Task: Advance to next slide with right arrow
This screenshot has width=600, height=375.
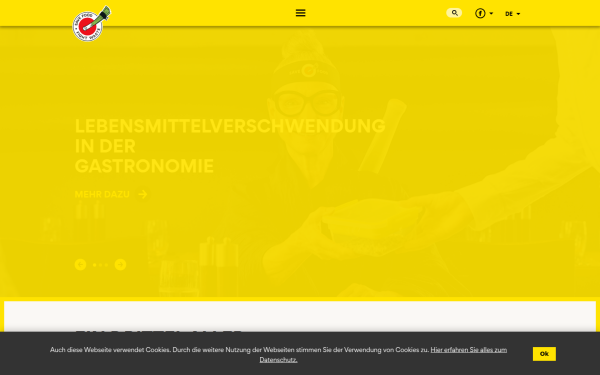Action: click(120, 264)
